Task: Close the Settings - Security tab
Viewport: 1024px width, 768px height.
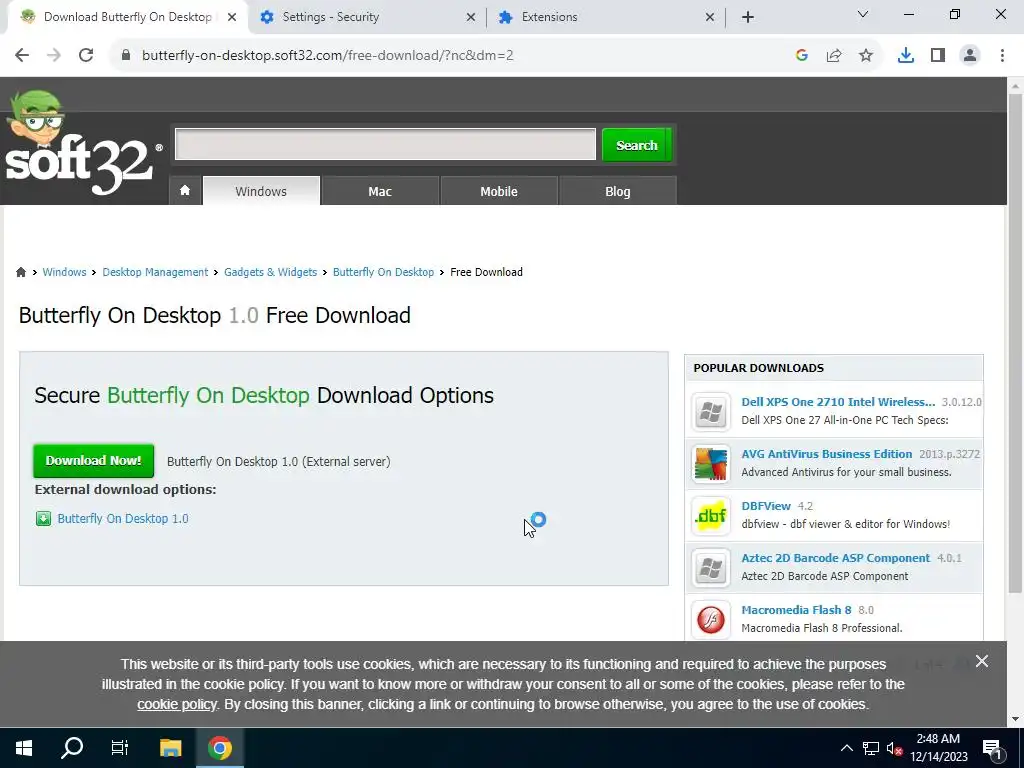Action: click(471, 17)
